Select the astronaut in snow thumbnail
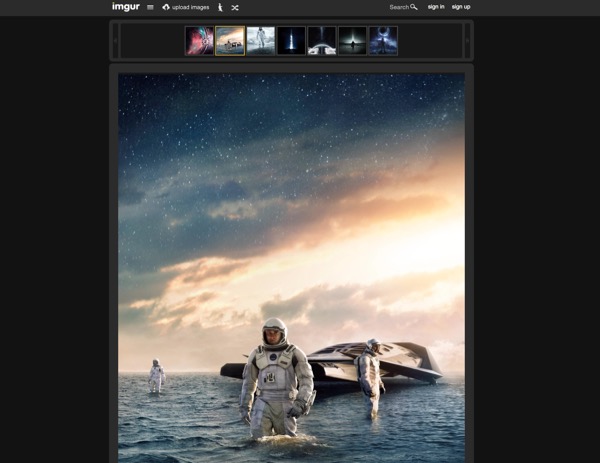This screenshot has width=600, height=463. [261, 41]
